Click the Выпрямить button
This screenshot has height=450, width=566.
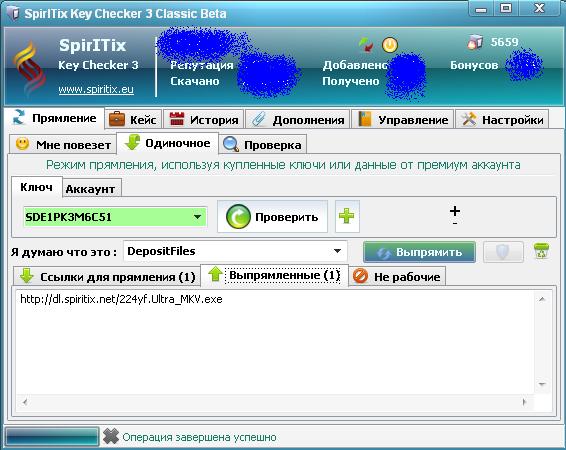[419, 252]
